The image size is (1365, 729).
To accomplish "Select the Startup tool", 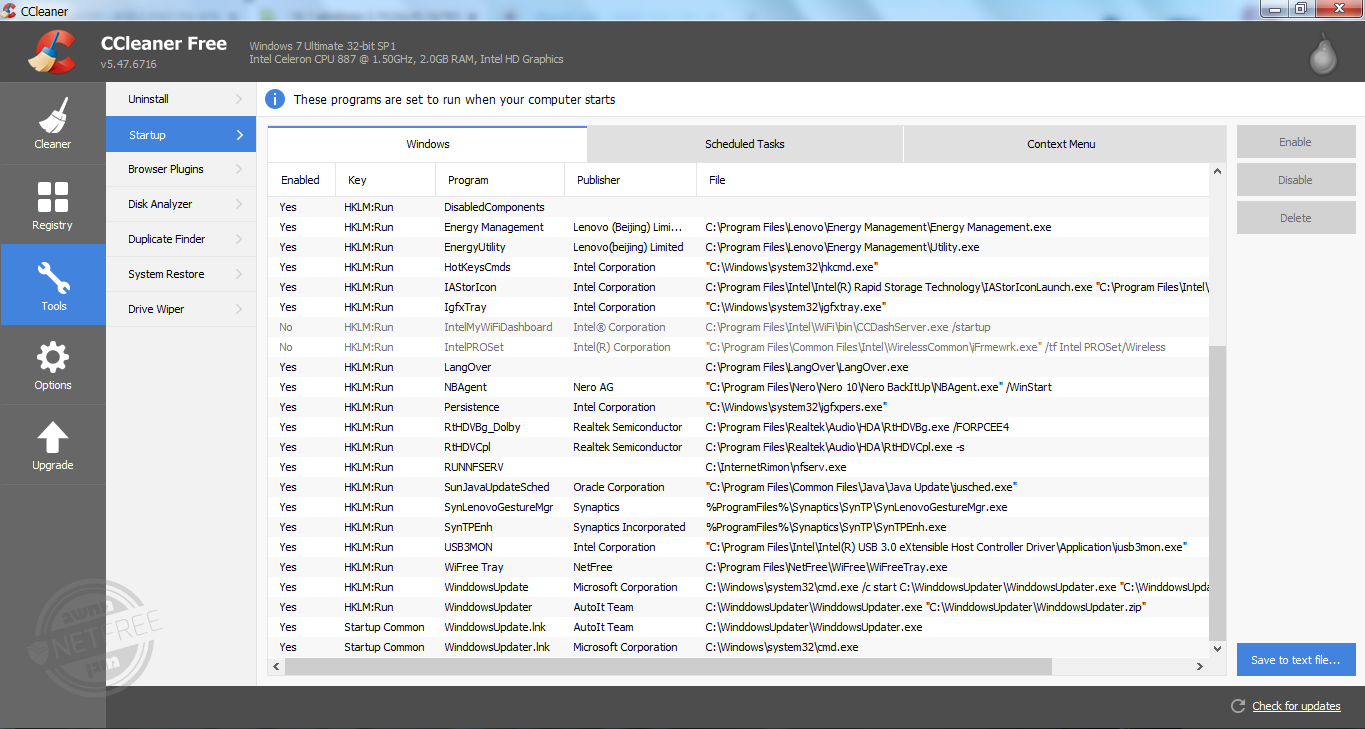I will click(x=181, y=135).
